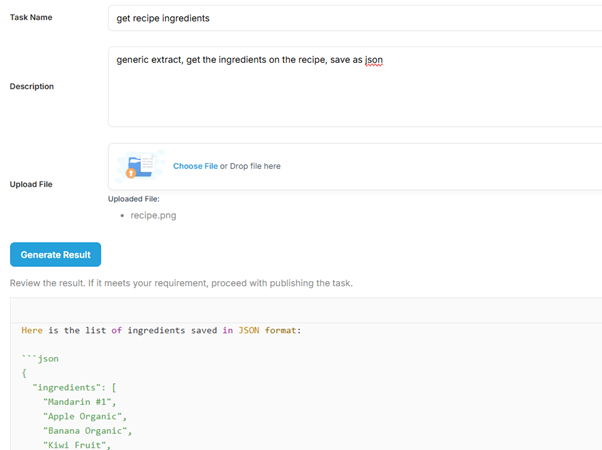This screenshot has height=450, width=602.
Task: Click the file upload folder icon
Action: pos(141,165)
